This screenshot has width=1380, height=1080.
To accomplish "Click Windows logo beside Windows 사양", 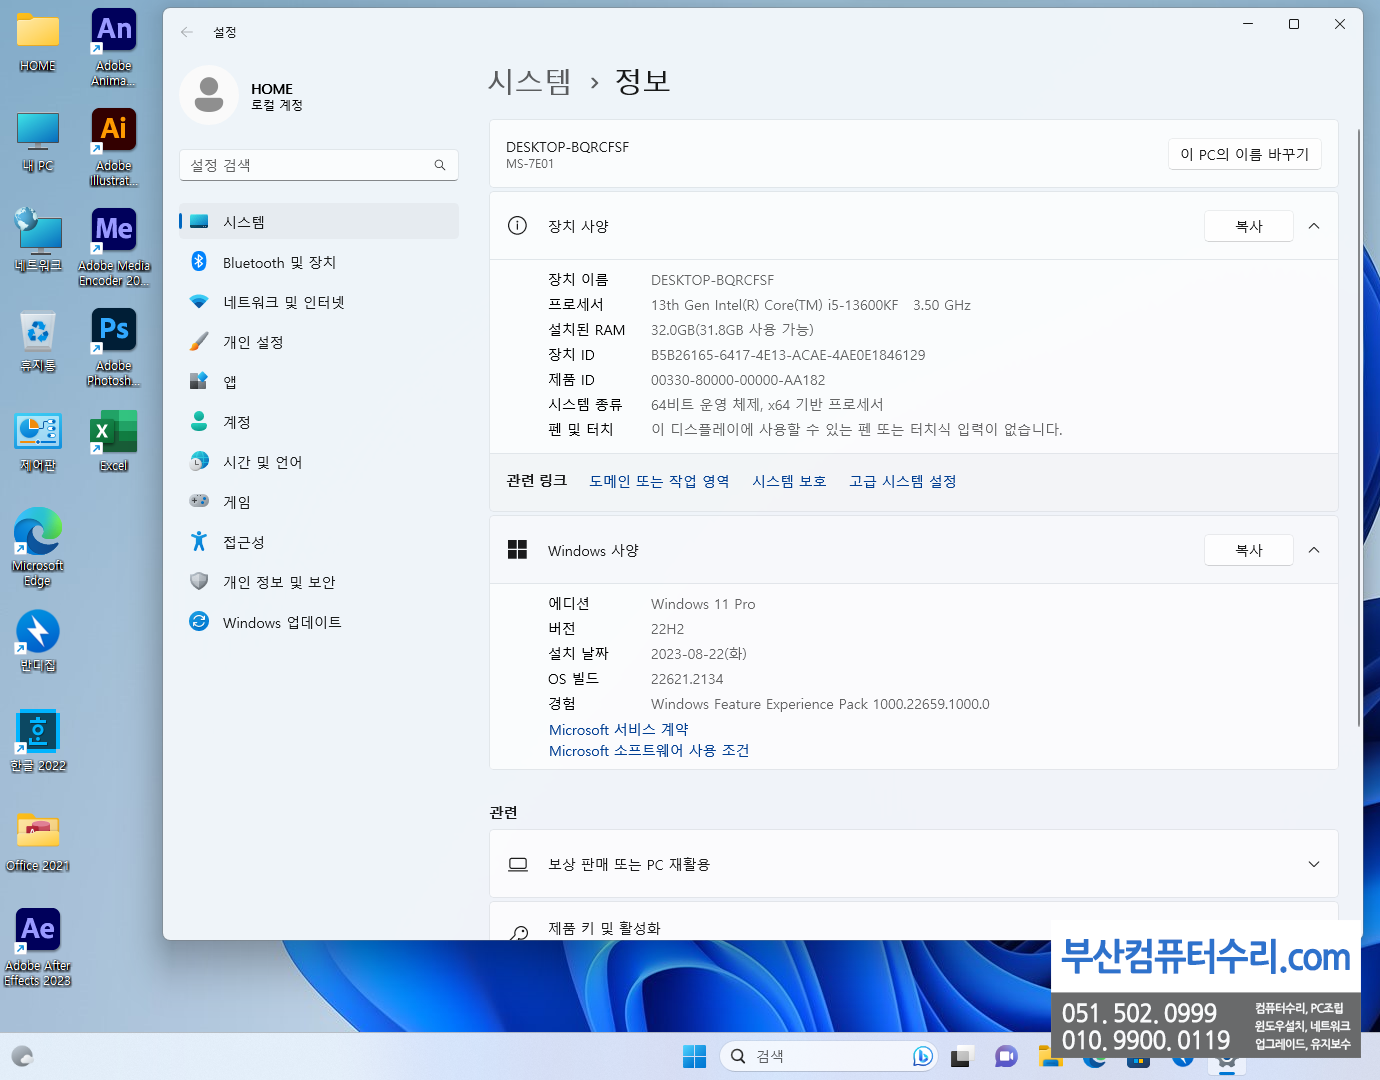I will click(x=517, y=549).
